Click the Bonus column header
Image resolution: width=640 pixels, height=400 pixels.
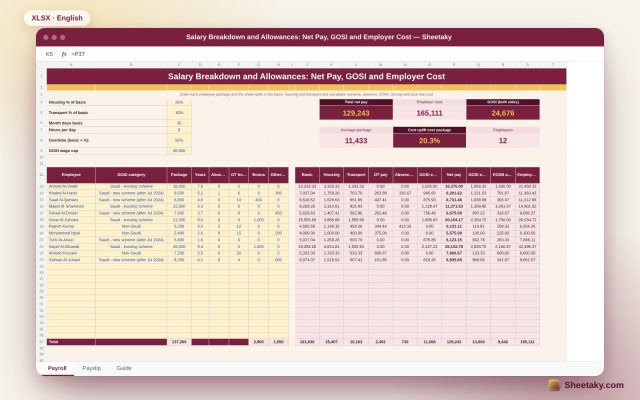(258, 175)
